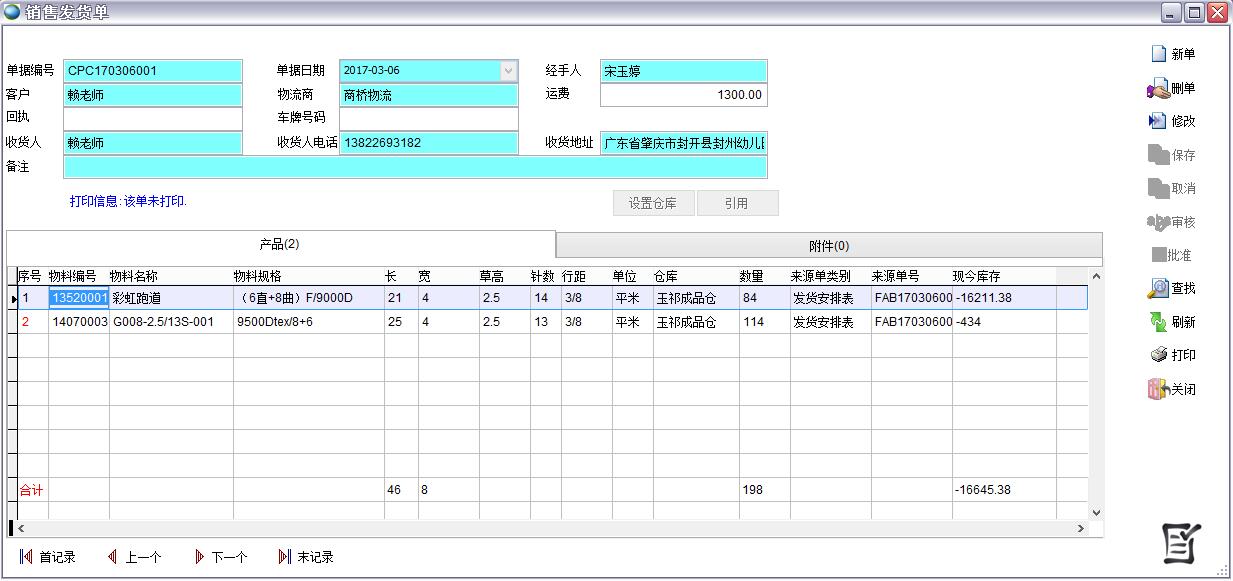
Task: Click the 运费 amount field showing 1300.00
Action: pos(683,95)
